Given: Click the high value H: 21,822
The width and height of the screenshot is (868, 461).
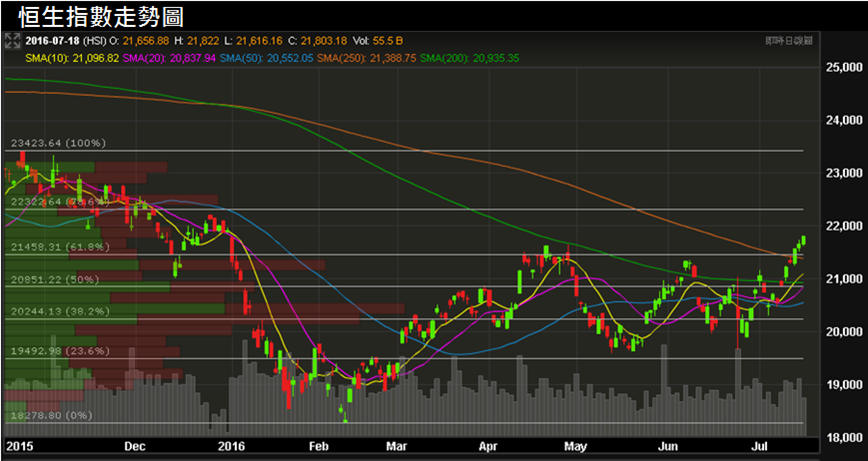Looking at the screenshot, I should tap(195, 42).
